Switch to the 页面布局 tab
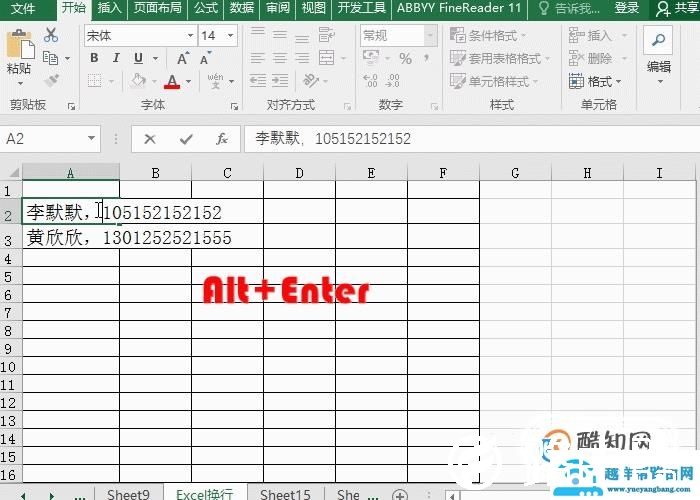Screen dimensions: 700x500 pos(158,8)
